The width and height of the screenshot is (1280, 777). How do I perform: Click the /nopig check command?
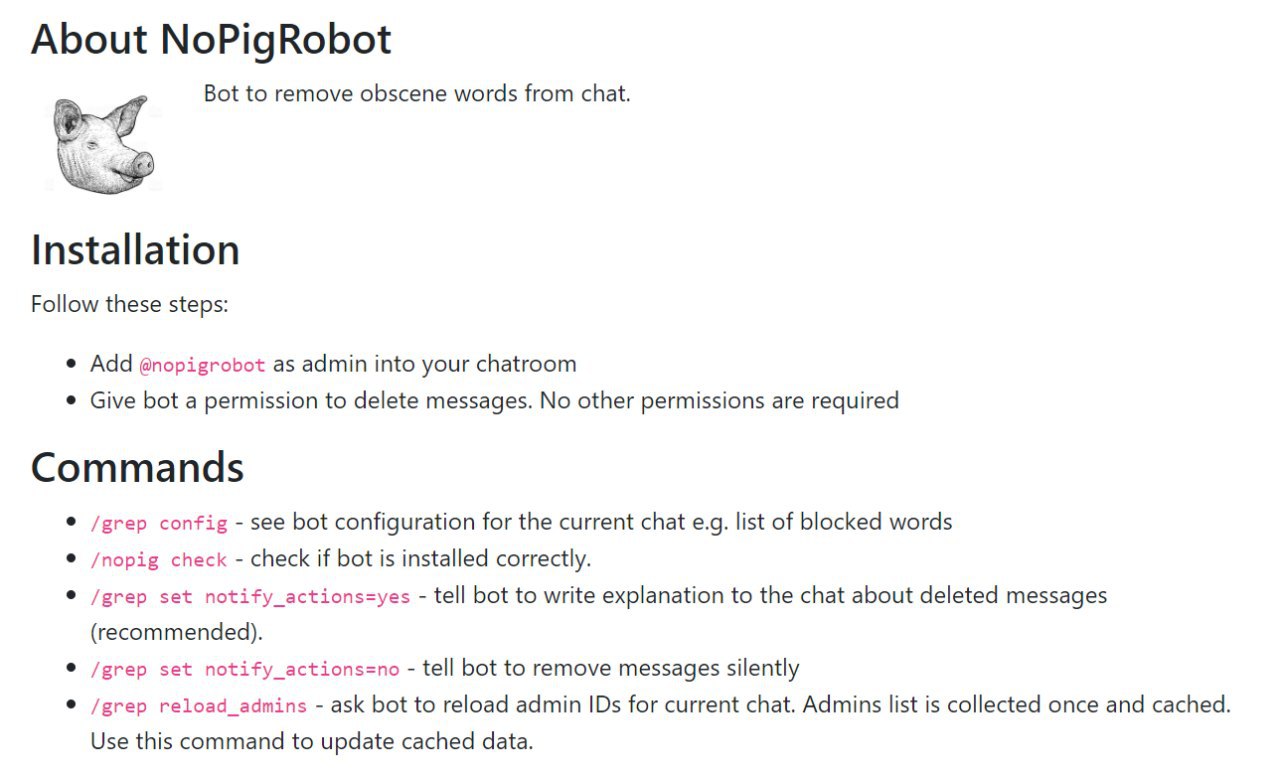pos(159,560)
